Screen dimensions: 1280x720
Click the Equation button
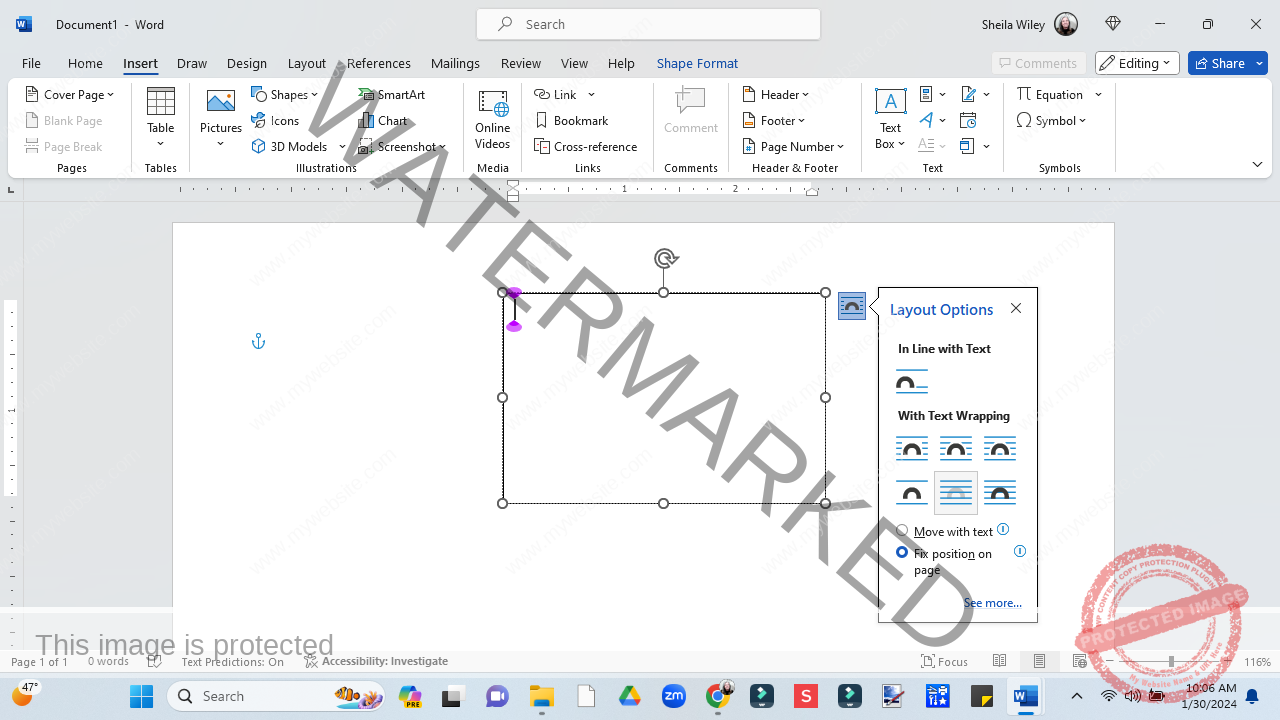1050,94
